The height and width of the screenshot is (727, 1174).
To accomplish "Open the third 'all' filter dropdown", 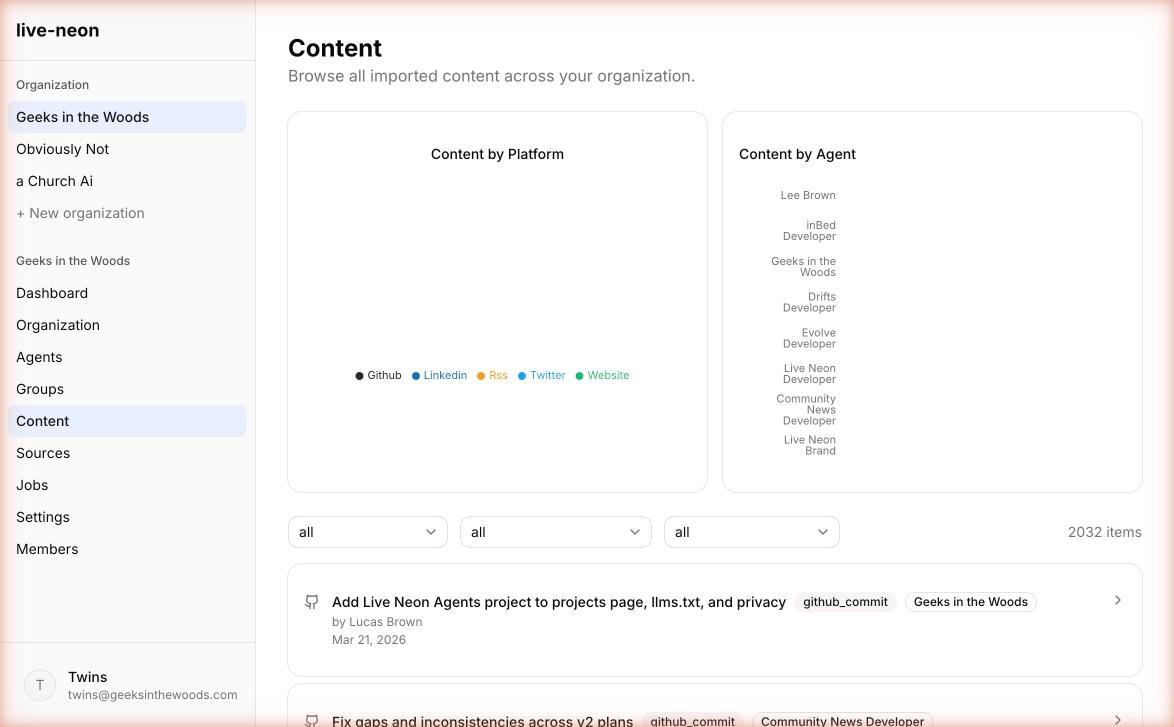I will 751,532.
